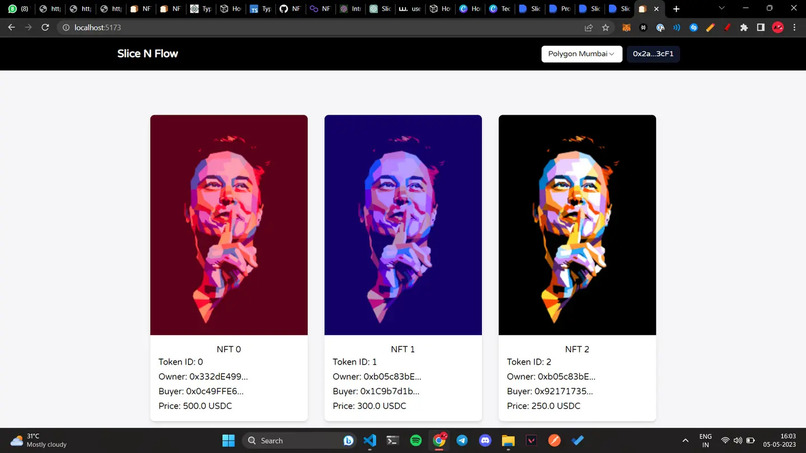Reload the page with the refresh icon
Image resolution: width=806 pixels, height=453 pixels.
point(45,27)
